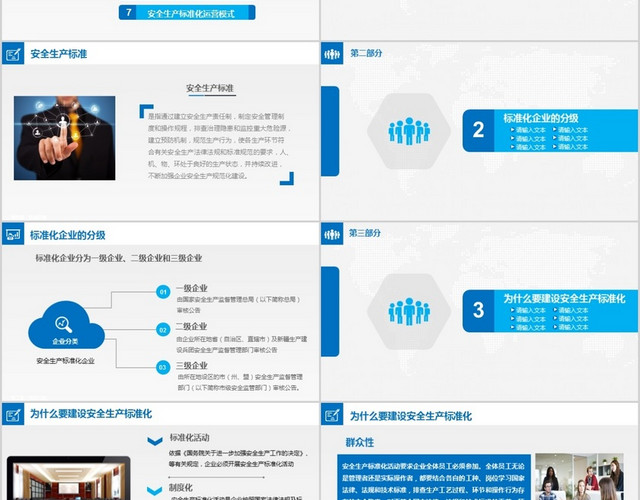This screenshot has width=640, height=500.
Task: Click the 制度化 heading
Action: (181, 487)
